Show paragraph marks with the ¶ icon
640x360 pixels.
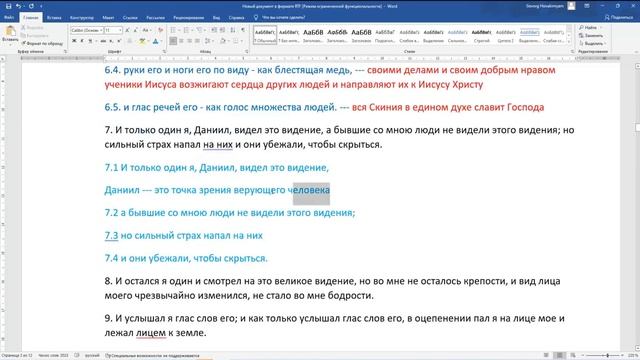tap(243, 30)
